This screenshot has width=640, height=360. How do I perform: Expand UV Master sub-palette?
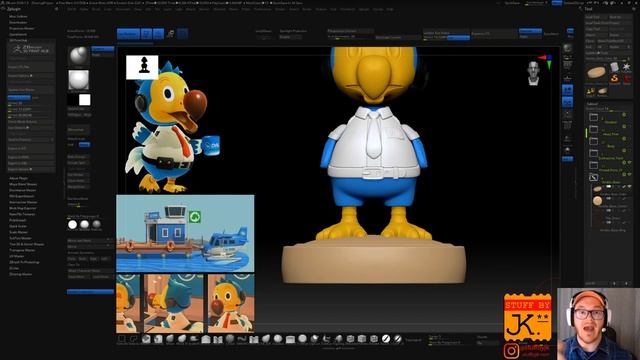(x=17, y=256)
